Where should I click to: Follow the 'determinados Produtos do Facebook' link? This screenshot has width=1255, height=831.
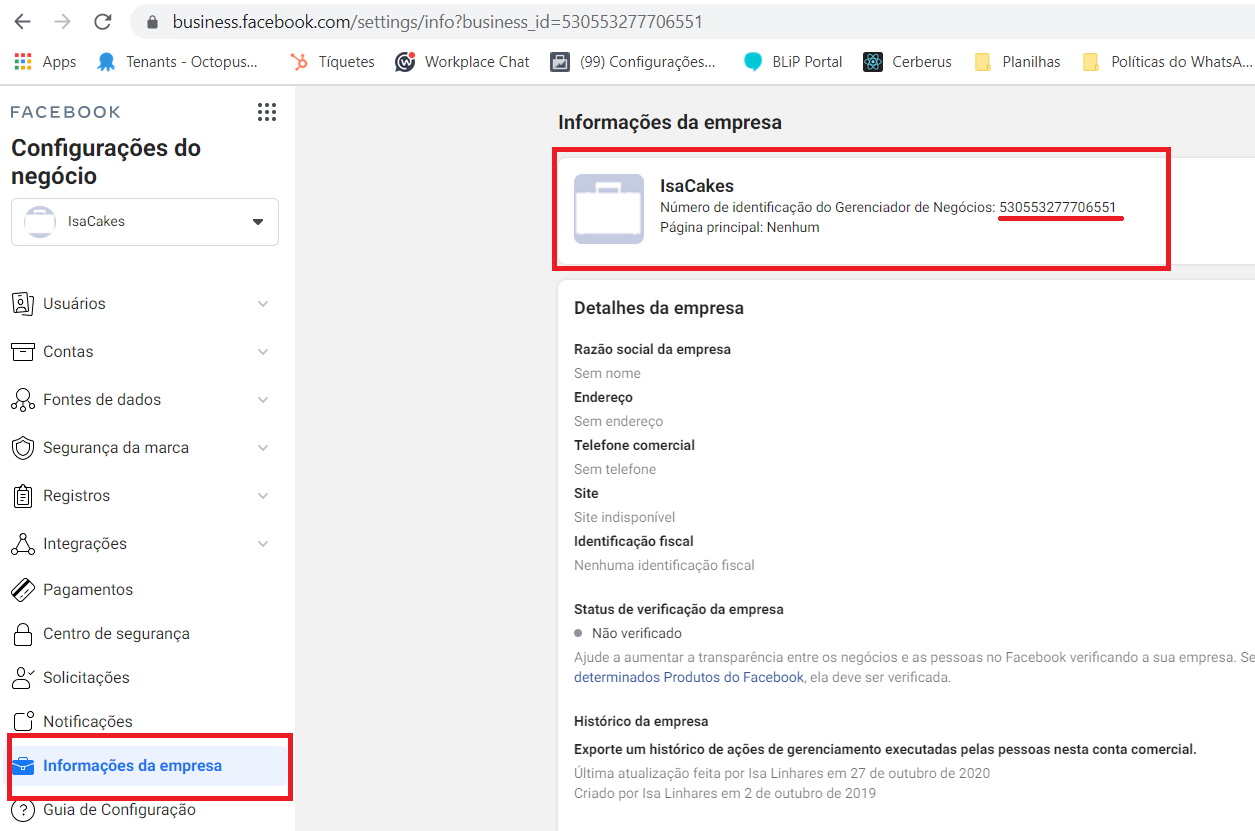689,677
